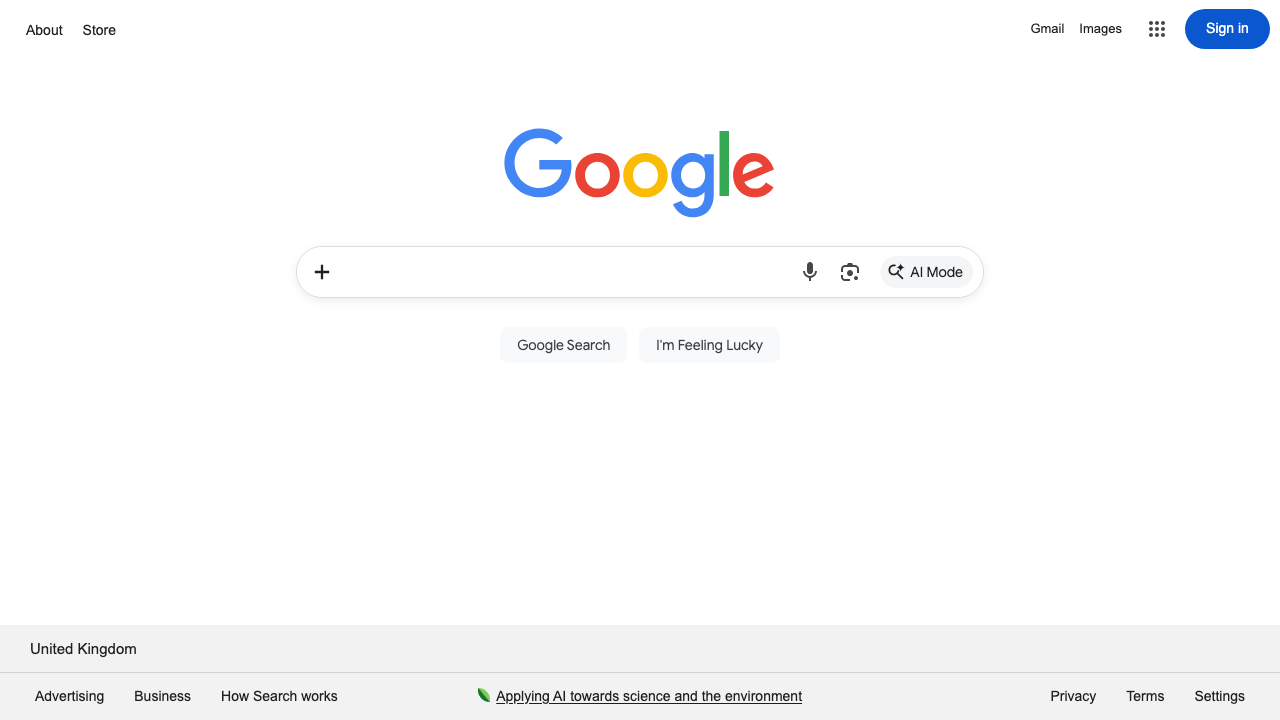Screen dimensions: 1280x720
Task: Open the Settings menu in footer
Action: 1219,696
